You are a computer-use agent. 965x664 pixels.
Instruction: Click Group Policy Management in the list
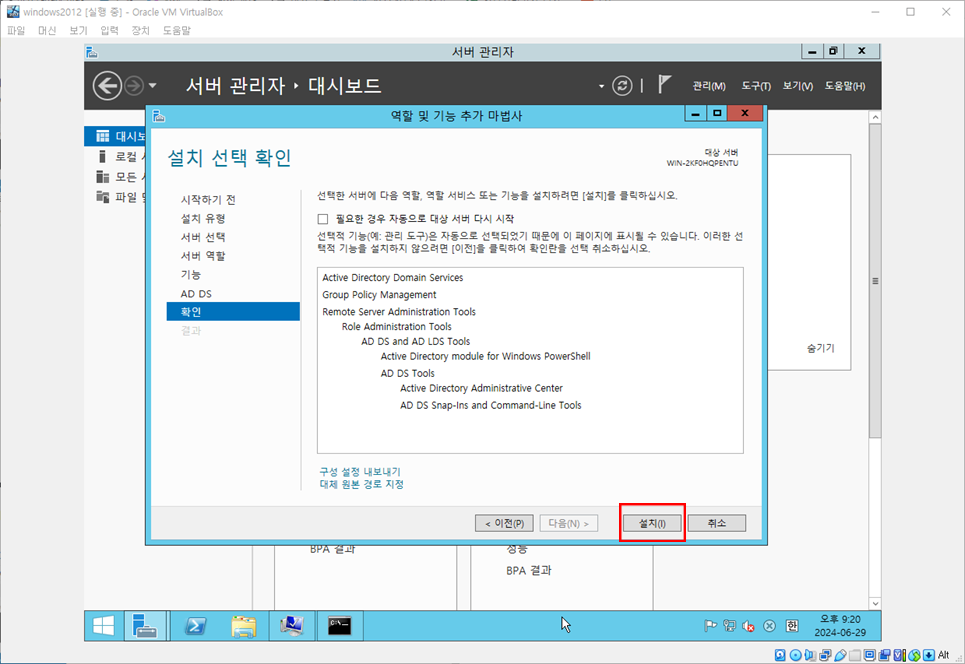[x=379, y=295]
